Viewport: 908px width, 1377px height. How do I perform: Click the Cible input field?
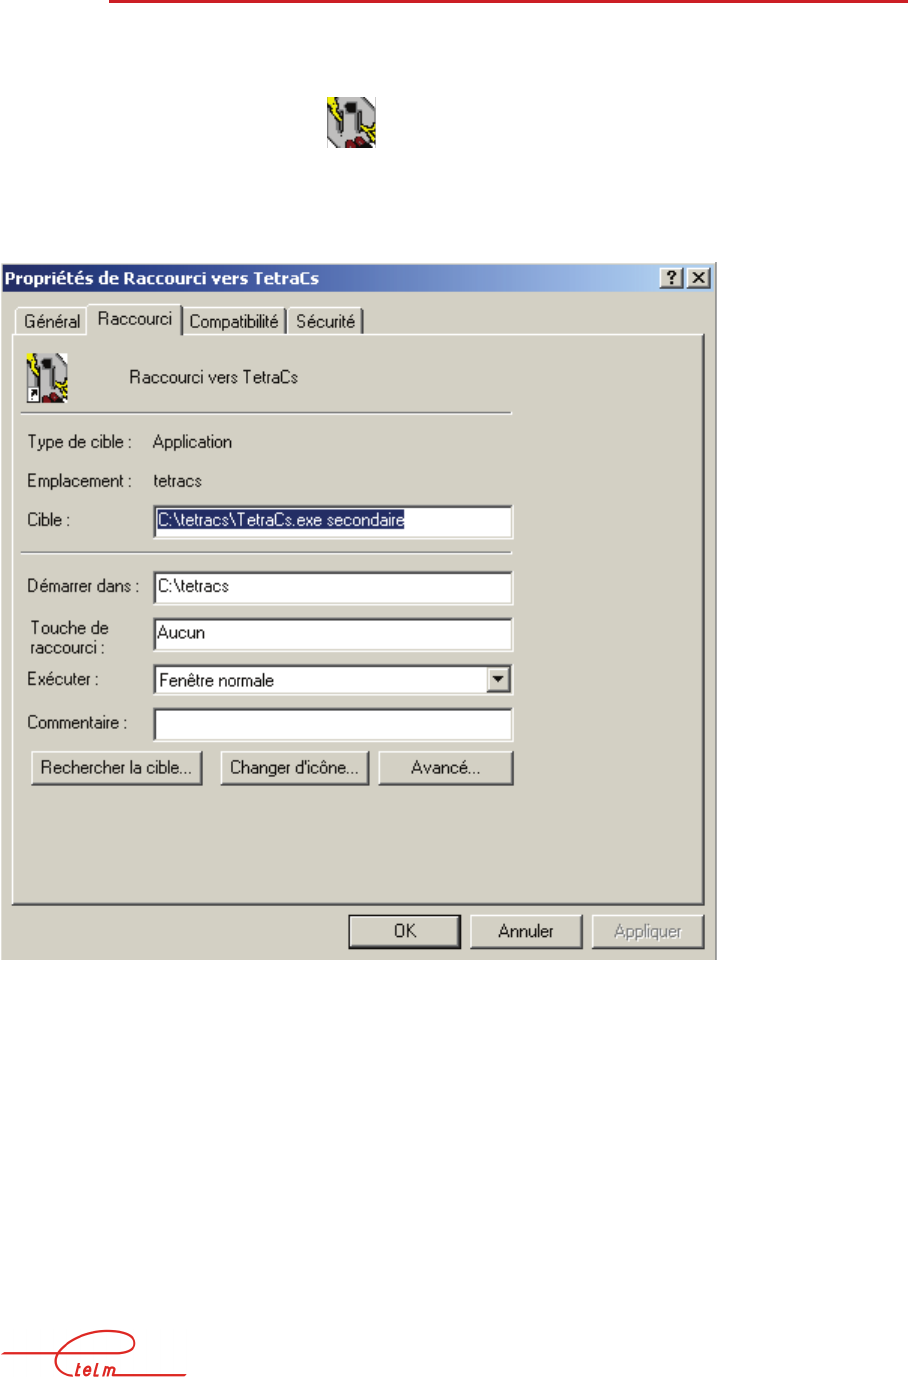tap(333, 521)
